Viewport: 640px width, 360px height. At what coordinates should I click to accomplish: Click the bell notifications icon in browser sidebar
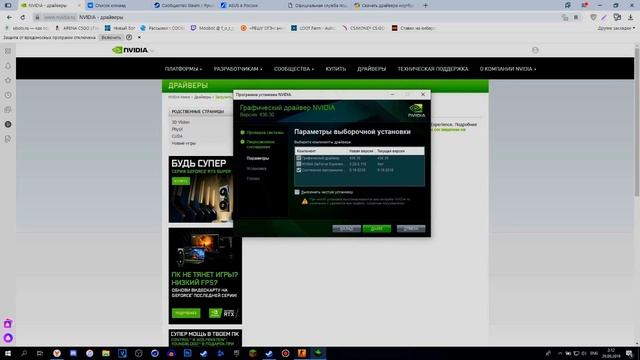coord(8,66)
